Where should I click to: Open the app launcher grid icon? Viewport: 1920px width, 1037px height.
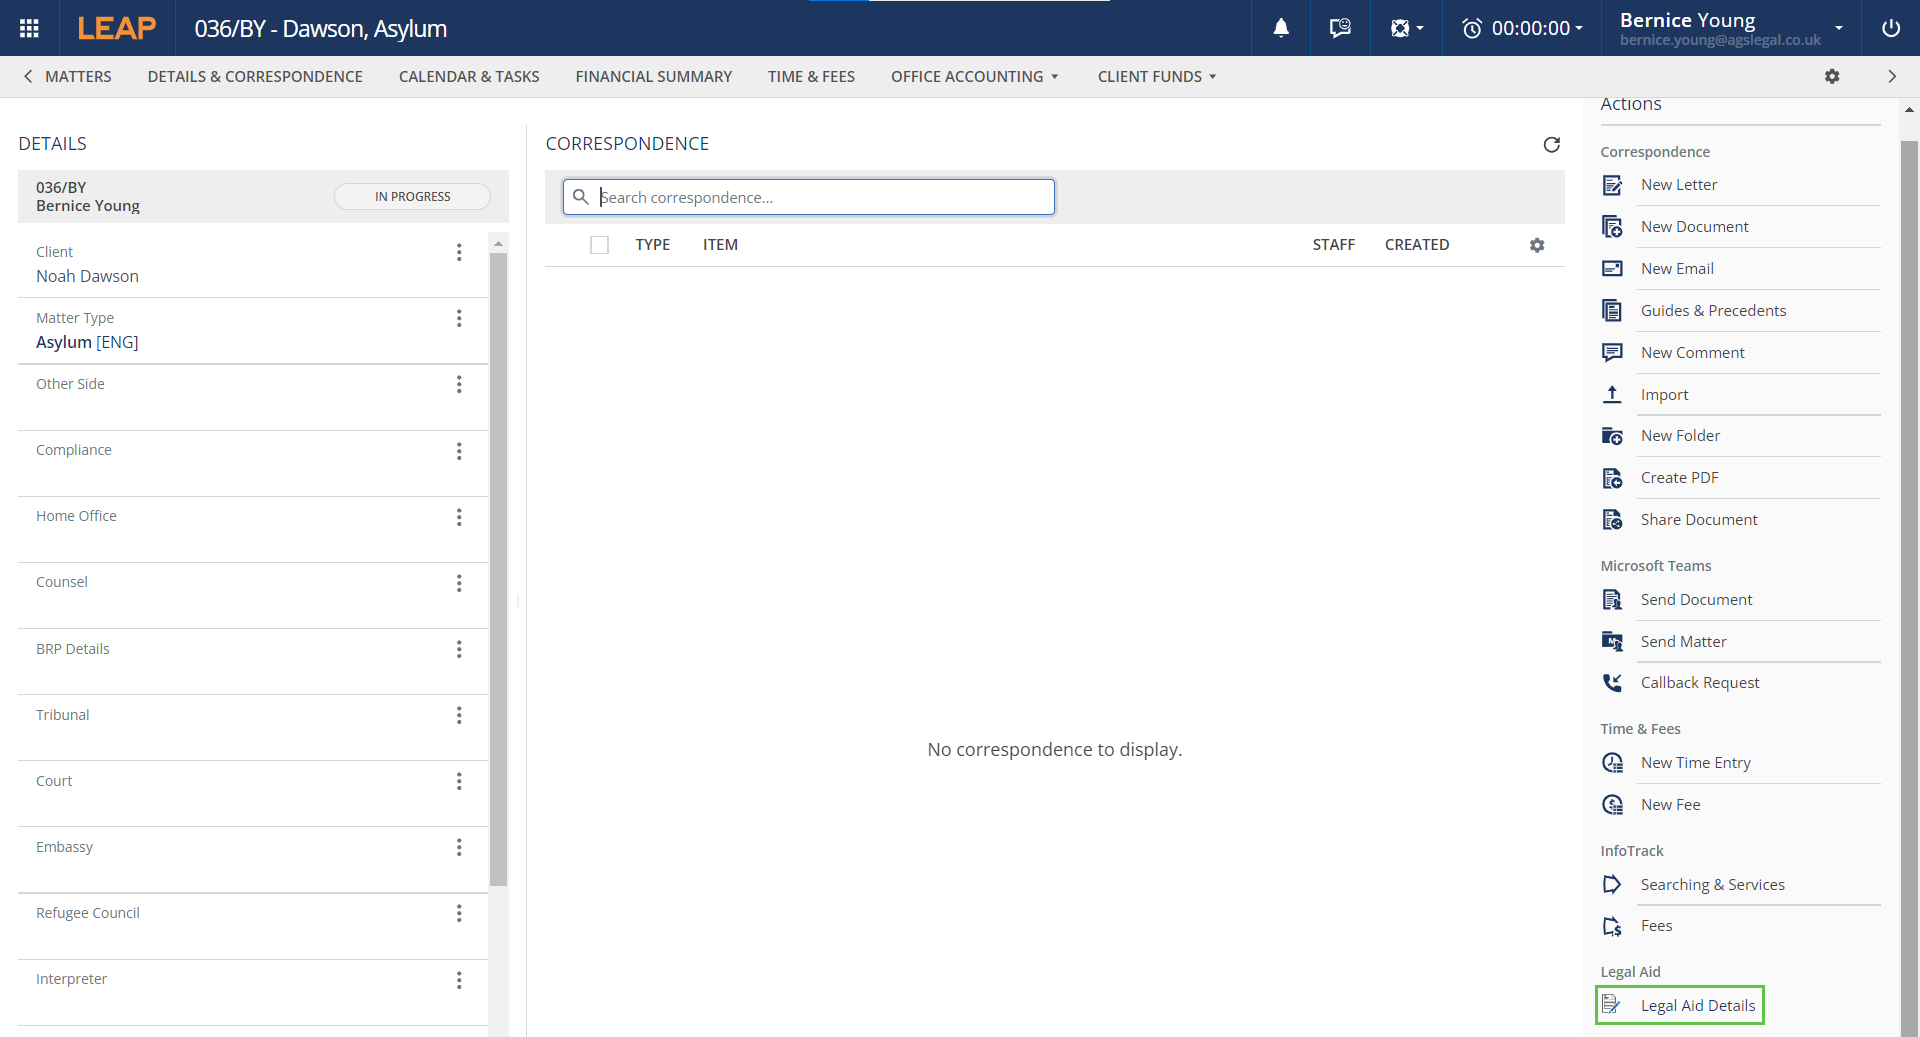click(29, 28)
